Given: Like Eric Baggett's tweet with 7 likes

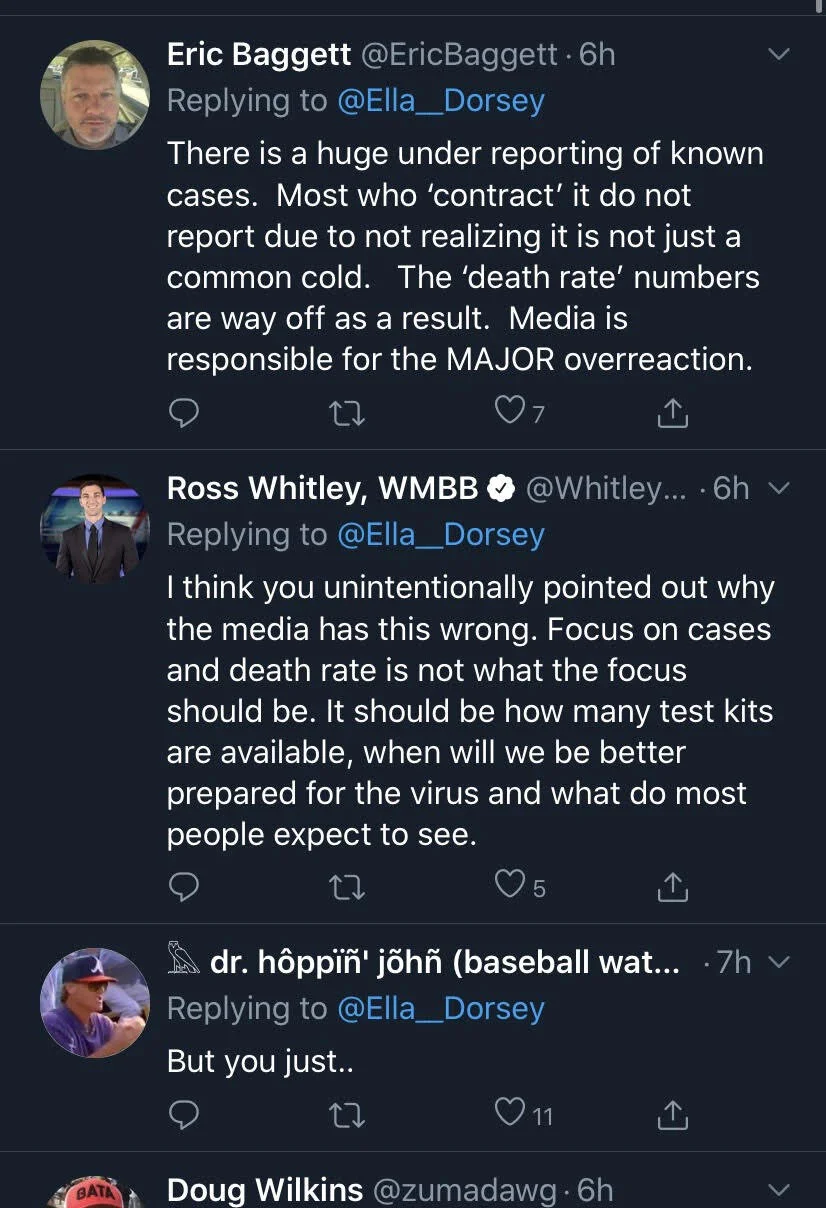Looking at the screenshot, I should (x=521, y=411).
